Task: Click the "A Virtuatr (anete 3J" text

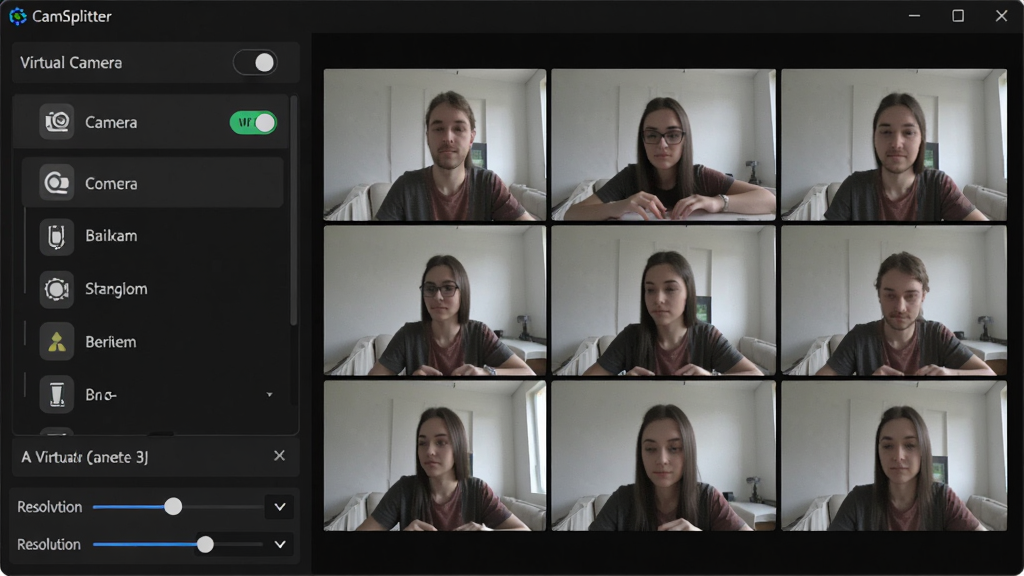Action: [85, 457]
